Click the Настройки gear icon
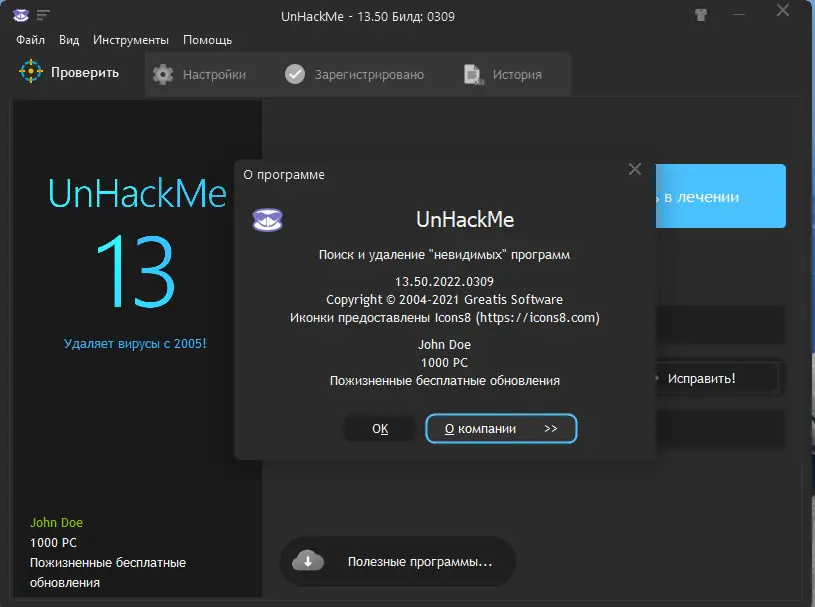The image size is (815, 607). 163,74
